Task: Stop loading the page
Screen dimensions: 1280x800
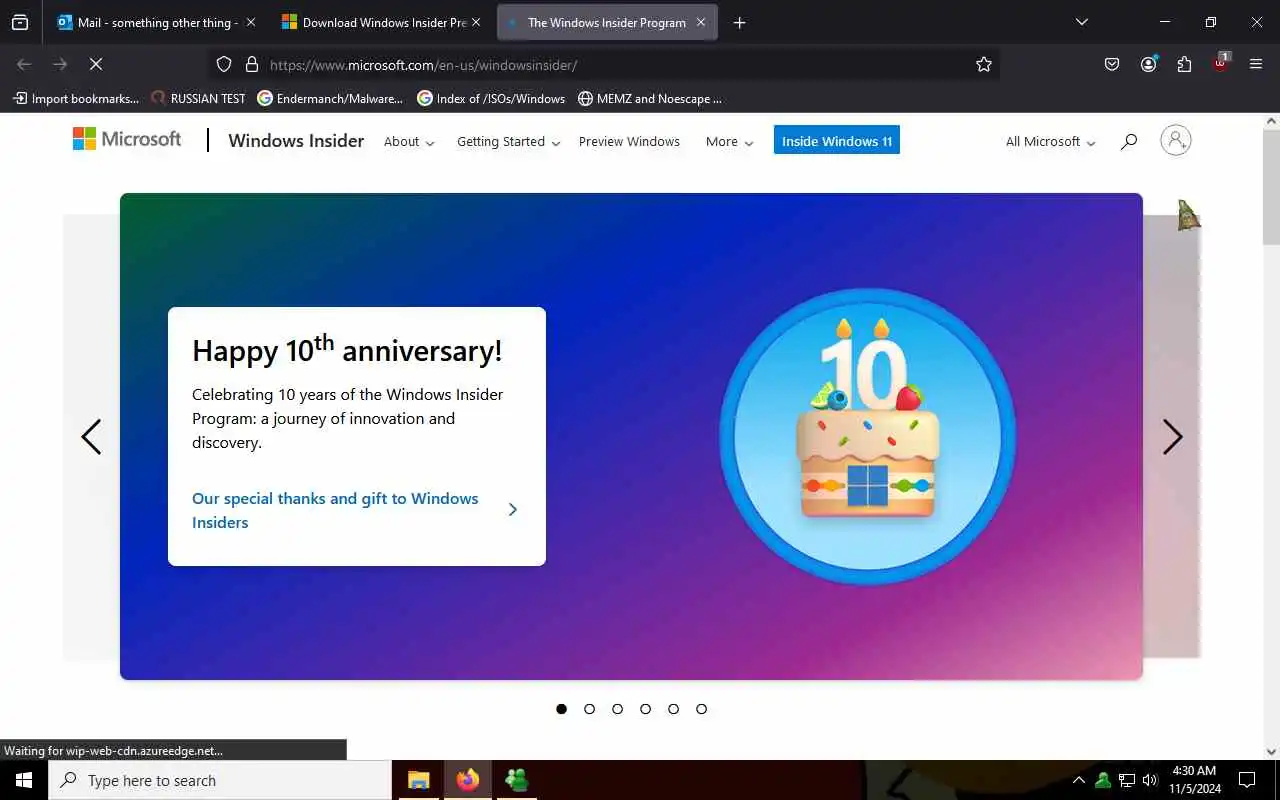Action: click(96, 64)
